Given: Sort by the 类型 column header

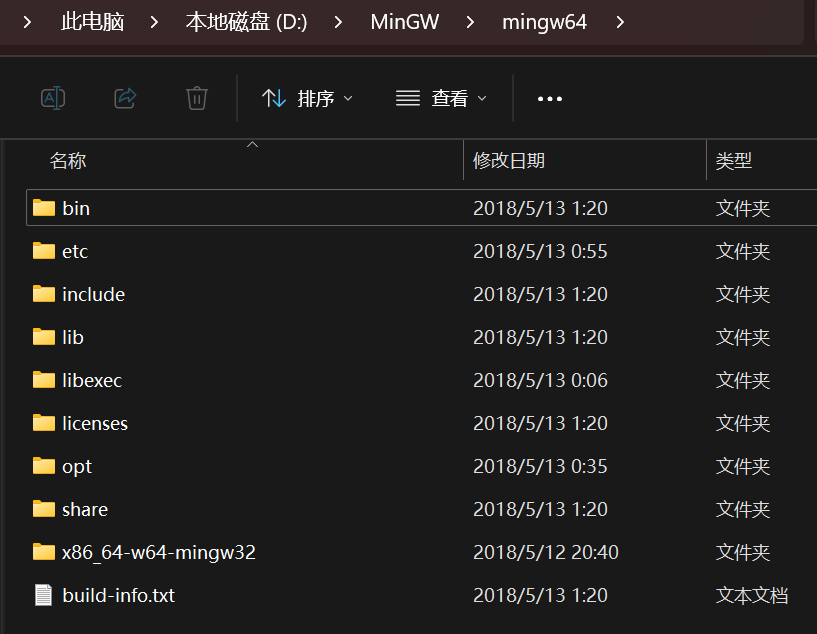Looking at the screenshot, I should tap(733, 160).
